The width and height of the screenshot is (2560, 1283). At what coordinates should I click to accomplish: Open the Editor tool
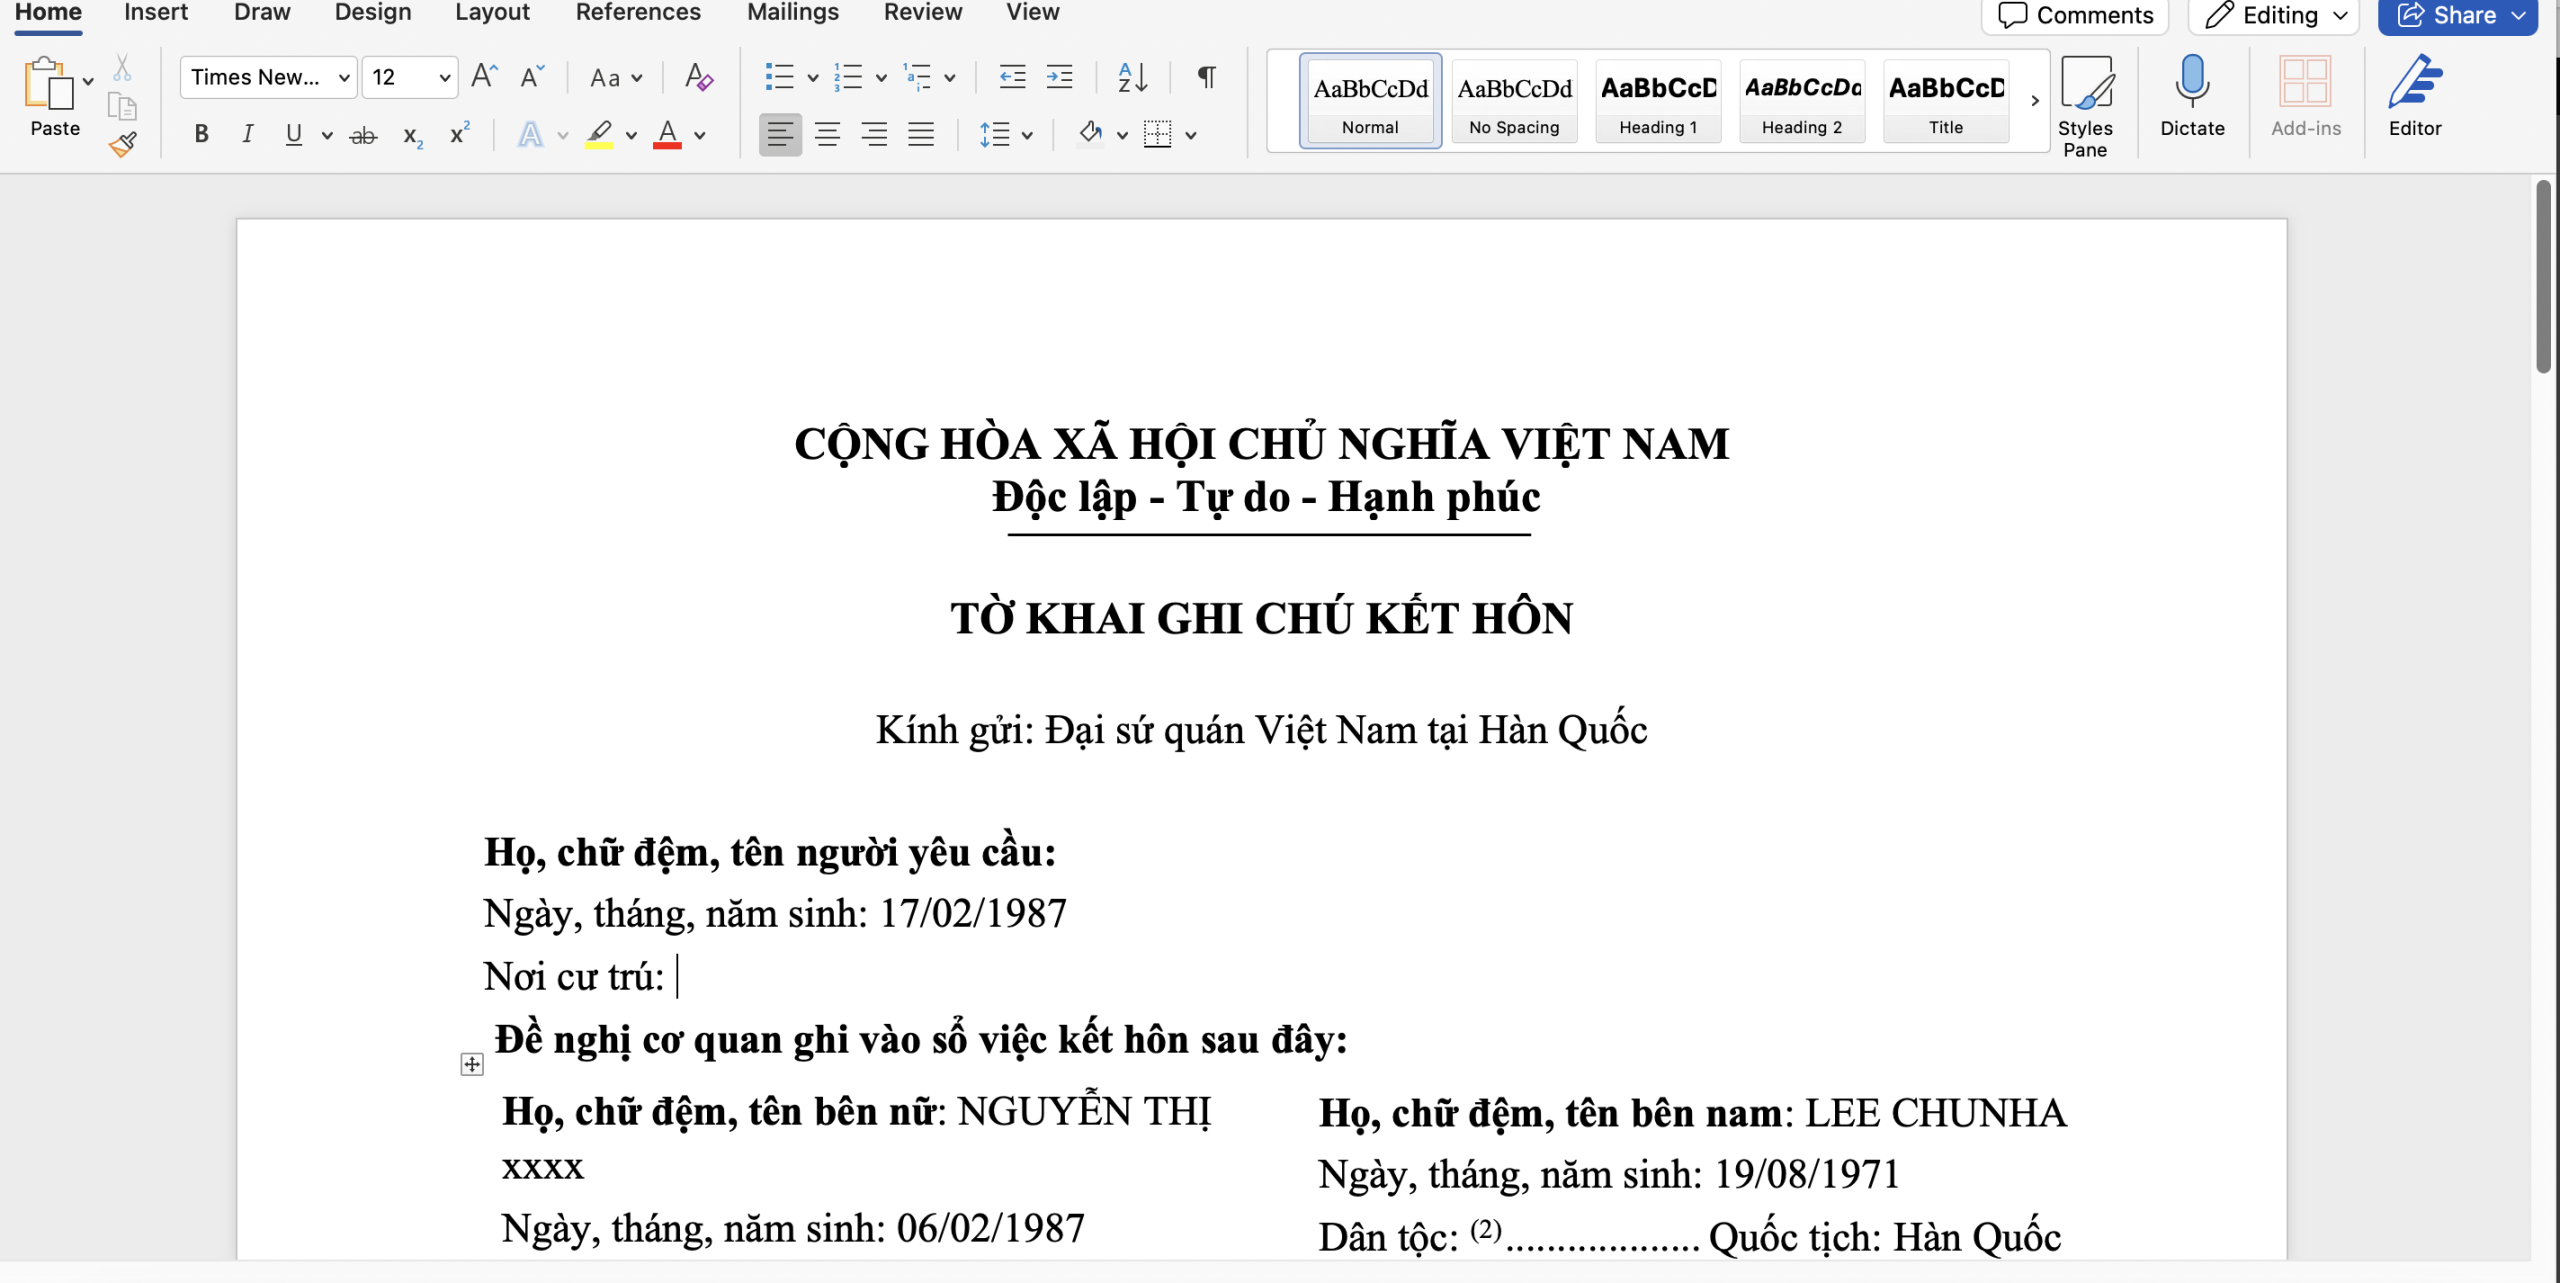tap(2415, 97)
